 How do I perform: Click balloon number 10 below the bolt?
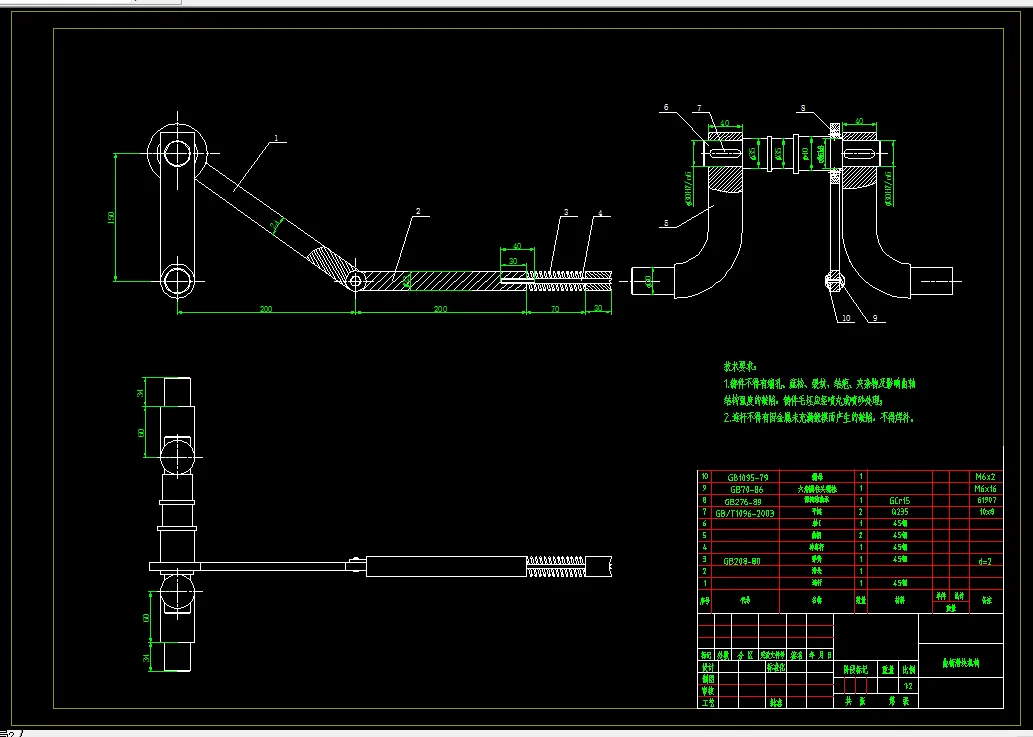[846, 318]
